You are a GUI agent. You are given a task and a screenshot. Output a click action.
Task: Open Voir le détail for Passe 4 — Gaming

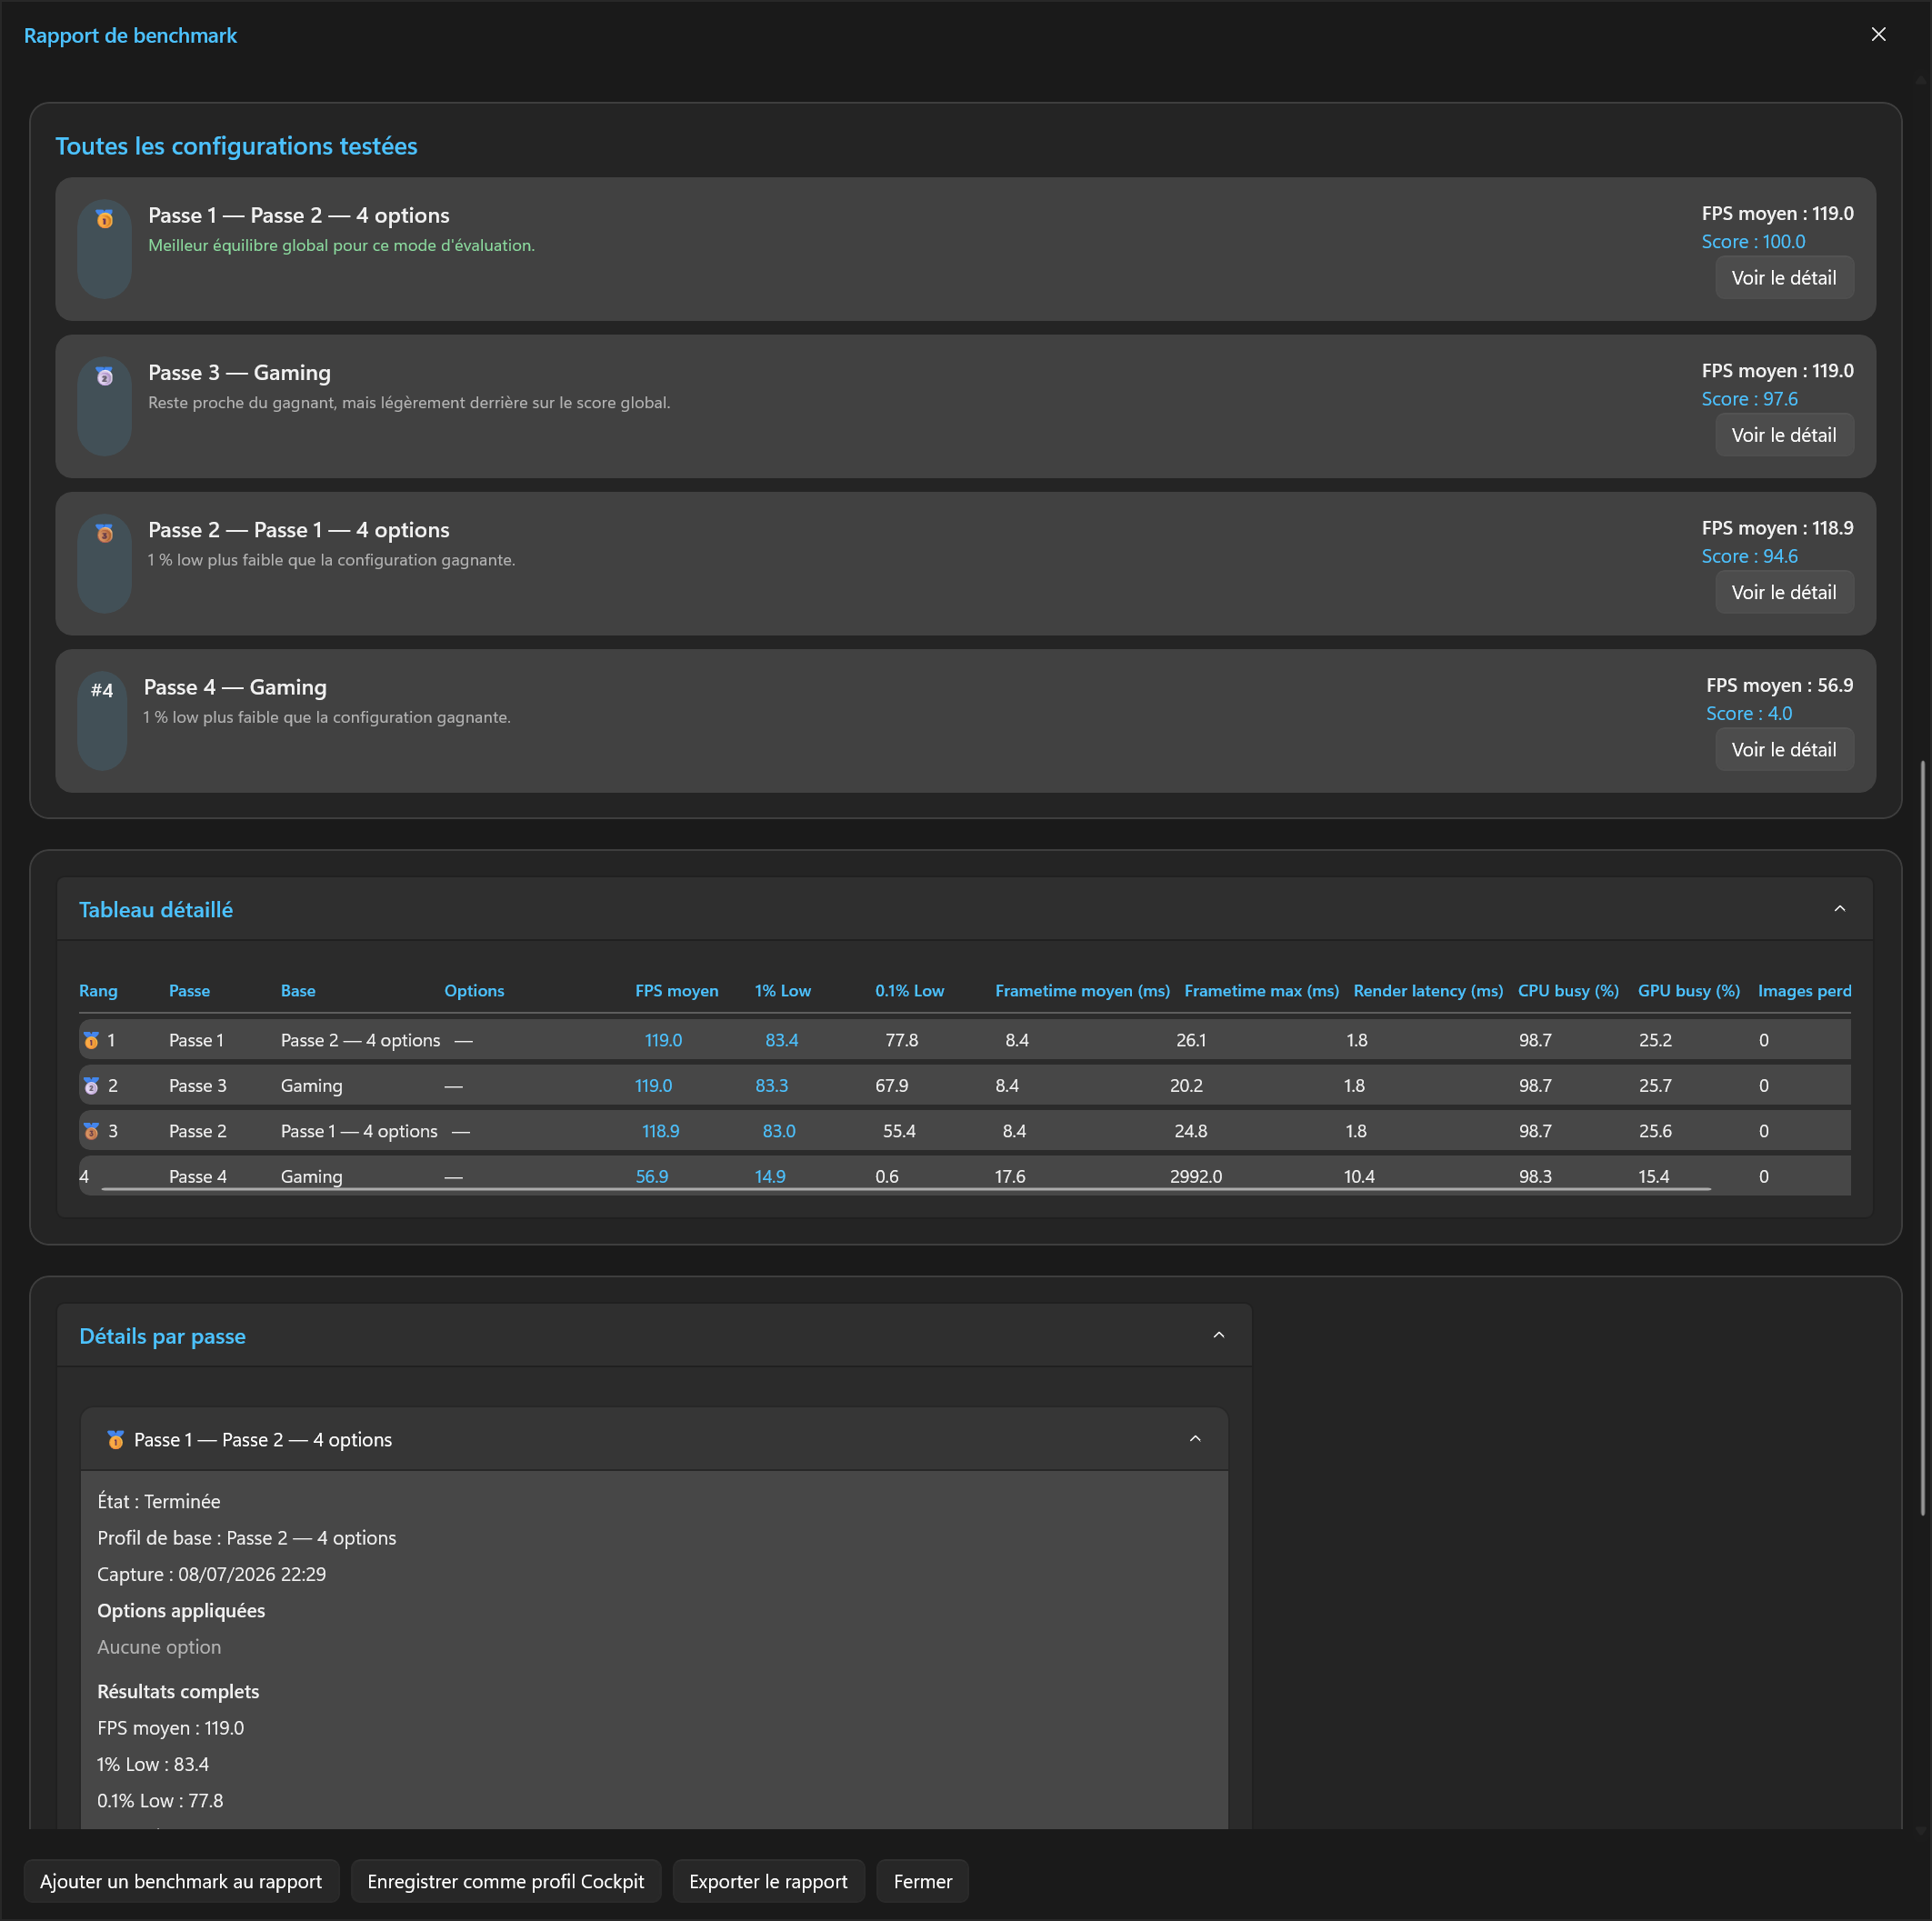pos(1783,749)
